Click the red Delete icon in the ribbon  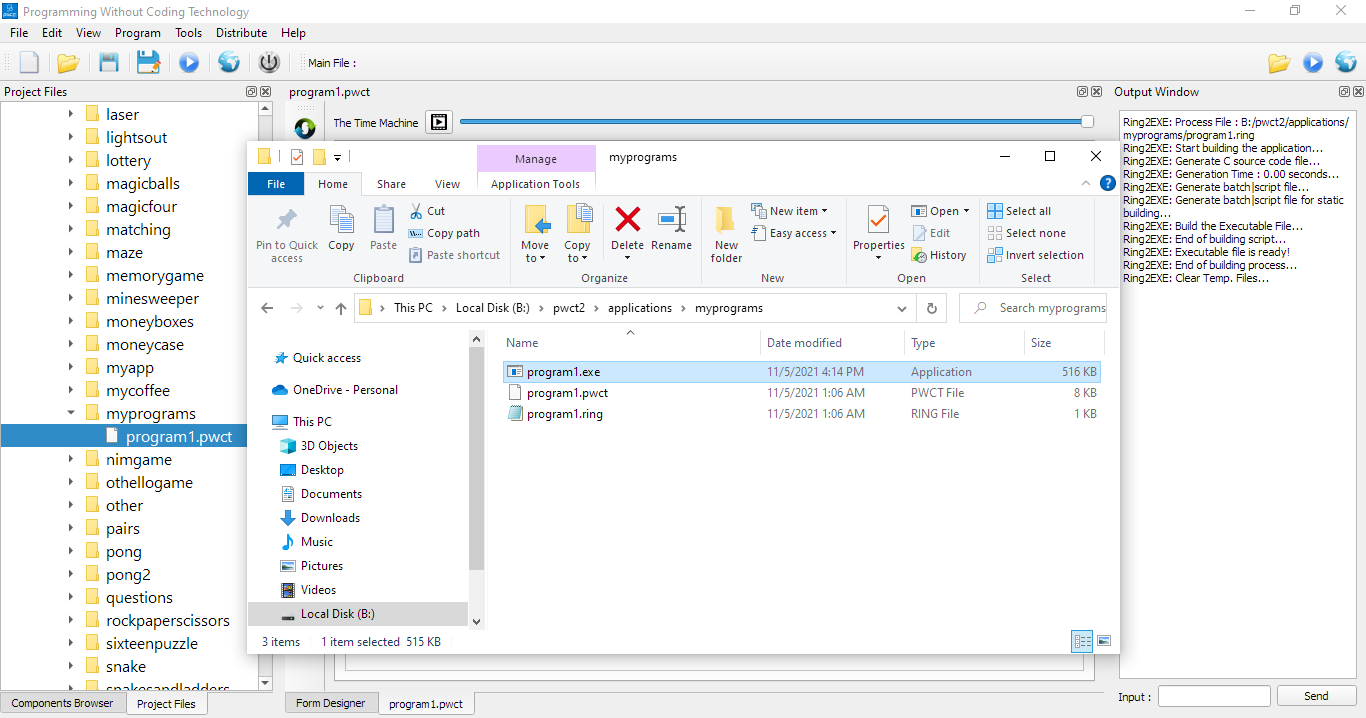627,229
